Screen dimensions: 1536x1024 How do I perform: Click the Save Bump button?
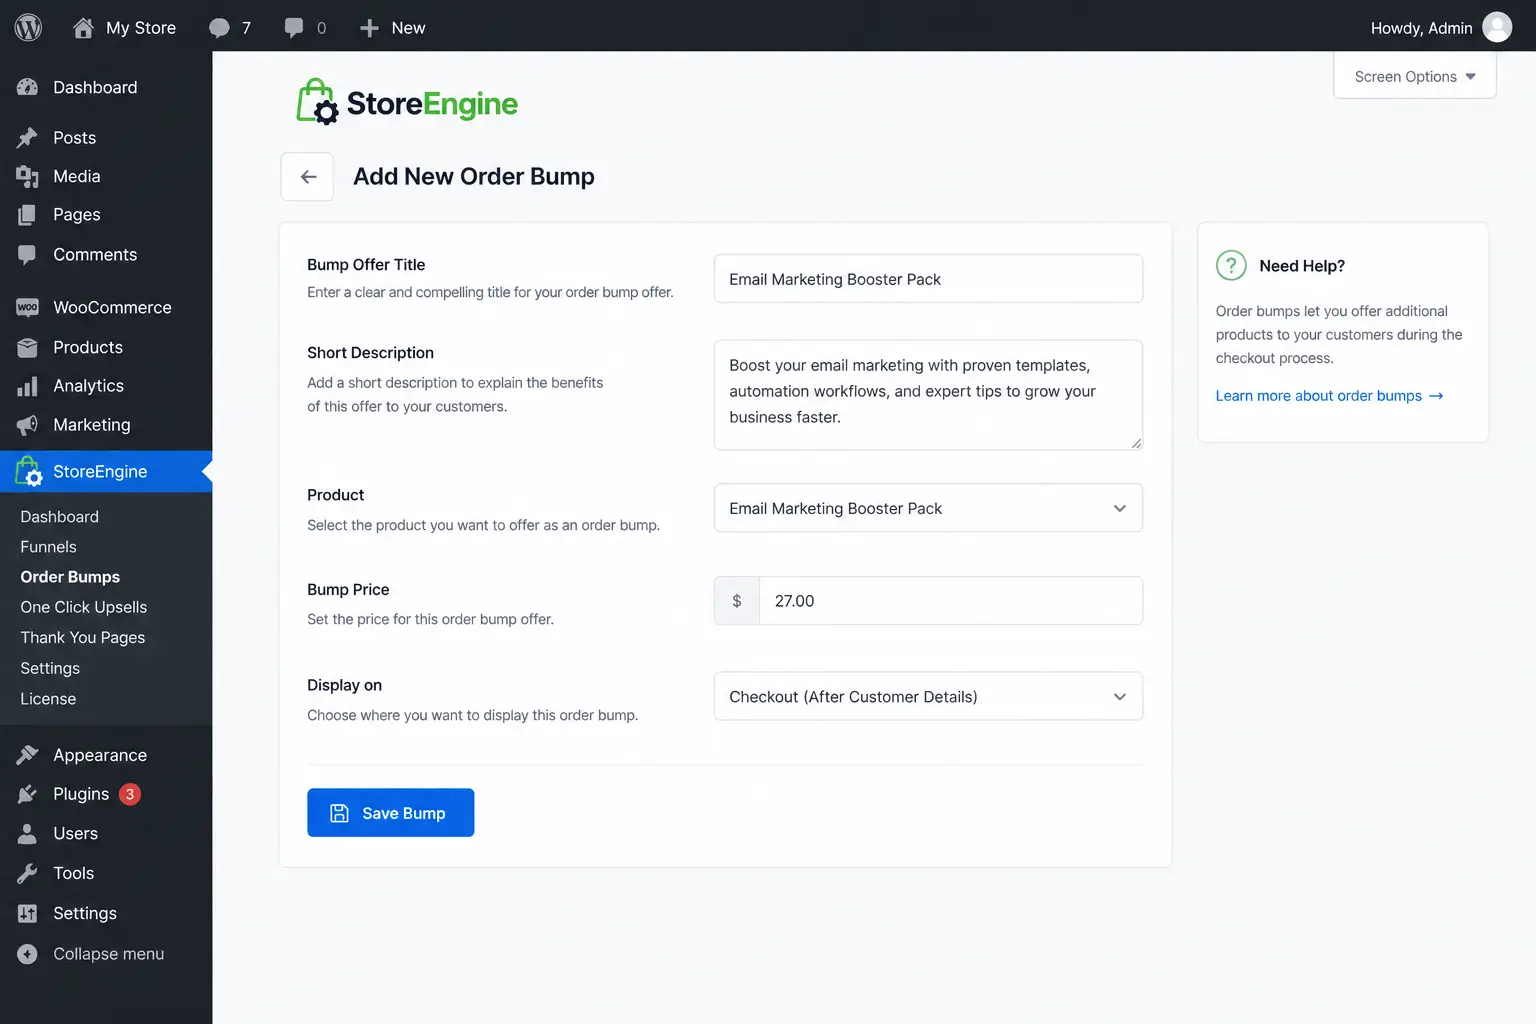[390, 813]
